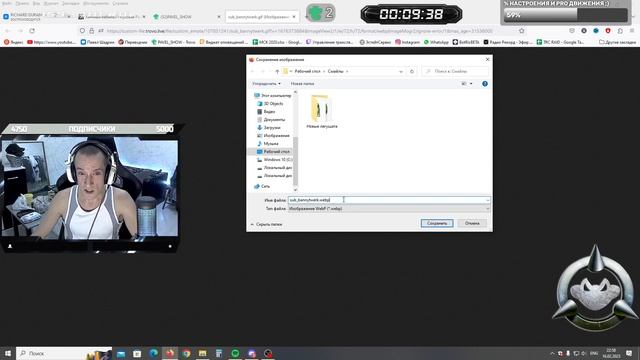Open the calculator taskbar icon
Viewport: 640px width, 360px height.
tap(219, 353)
